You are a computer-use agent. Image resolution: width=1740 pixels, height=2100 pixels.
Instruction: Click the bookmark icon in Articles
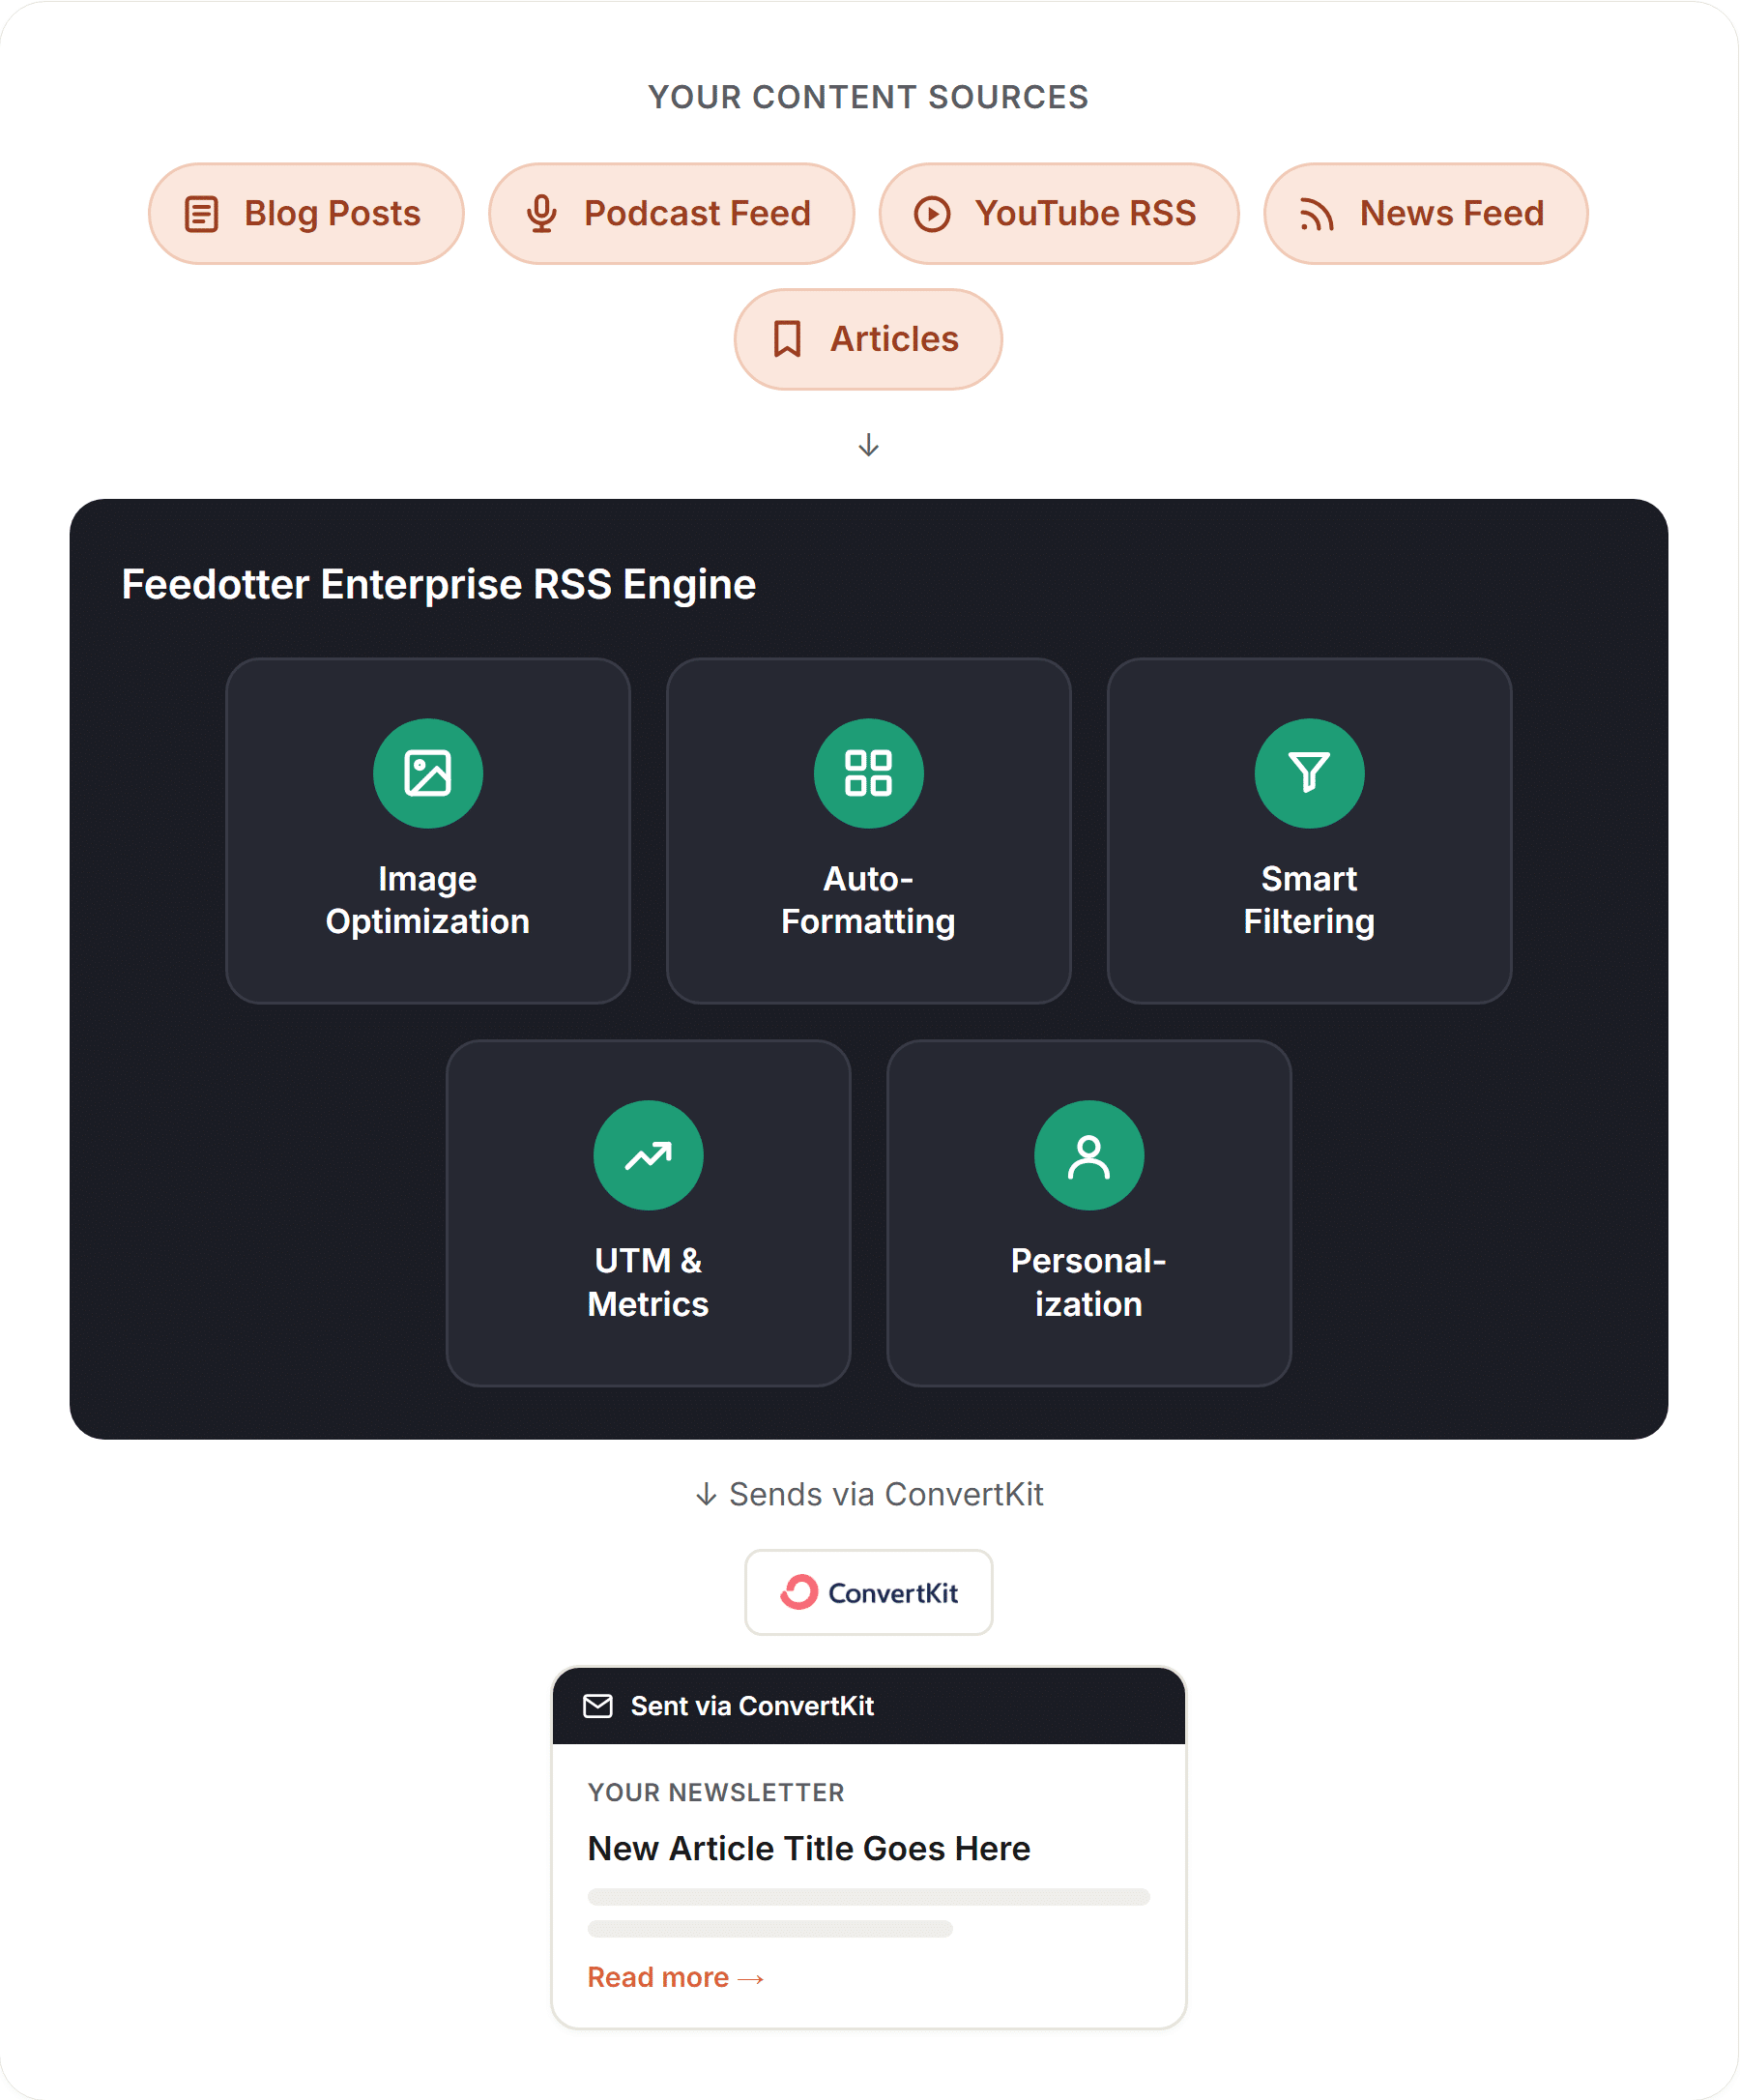click(788, 339)
